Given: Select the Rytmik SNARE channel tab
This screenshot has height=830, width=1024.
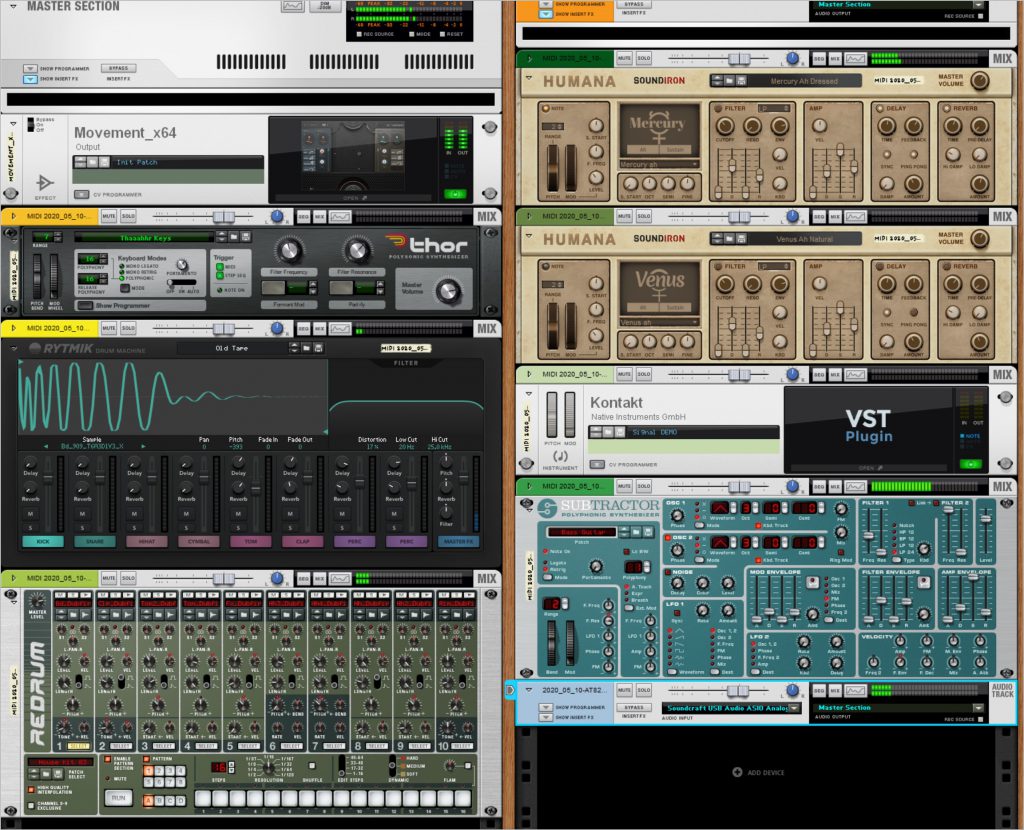Looking at the screenshot, I should coord(95,541).
